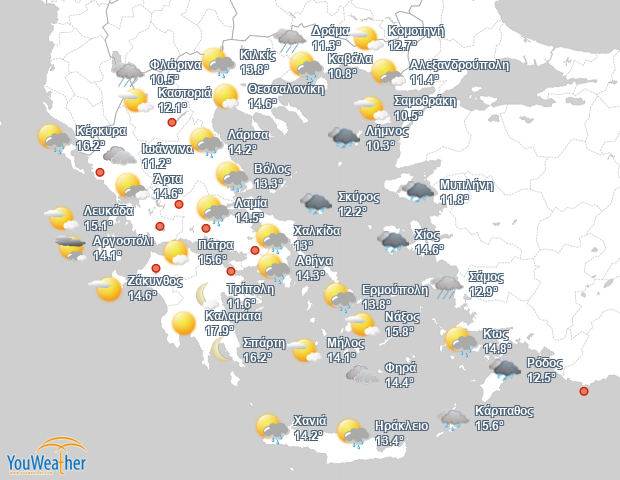Select the Αθήνα city label
620x480 pixels.
point(314,261)
